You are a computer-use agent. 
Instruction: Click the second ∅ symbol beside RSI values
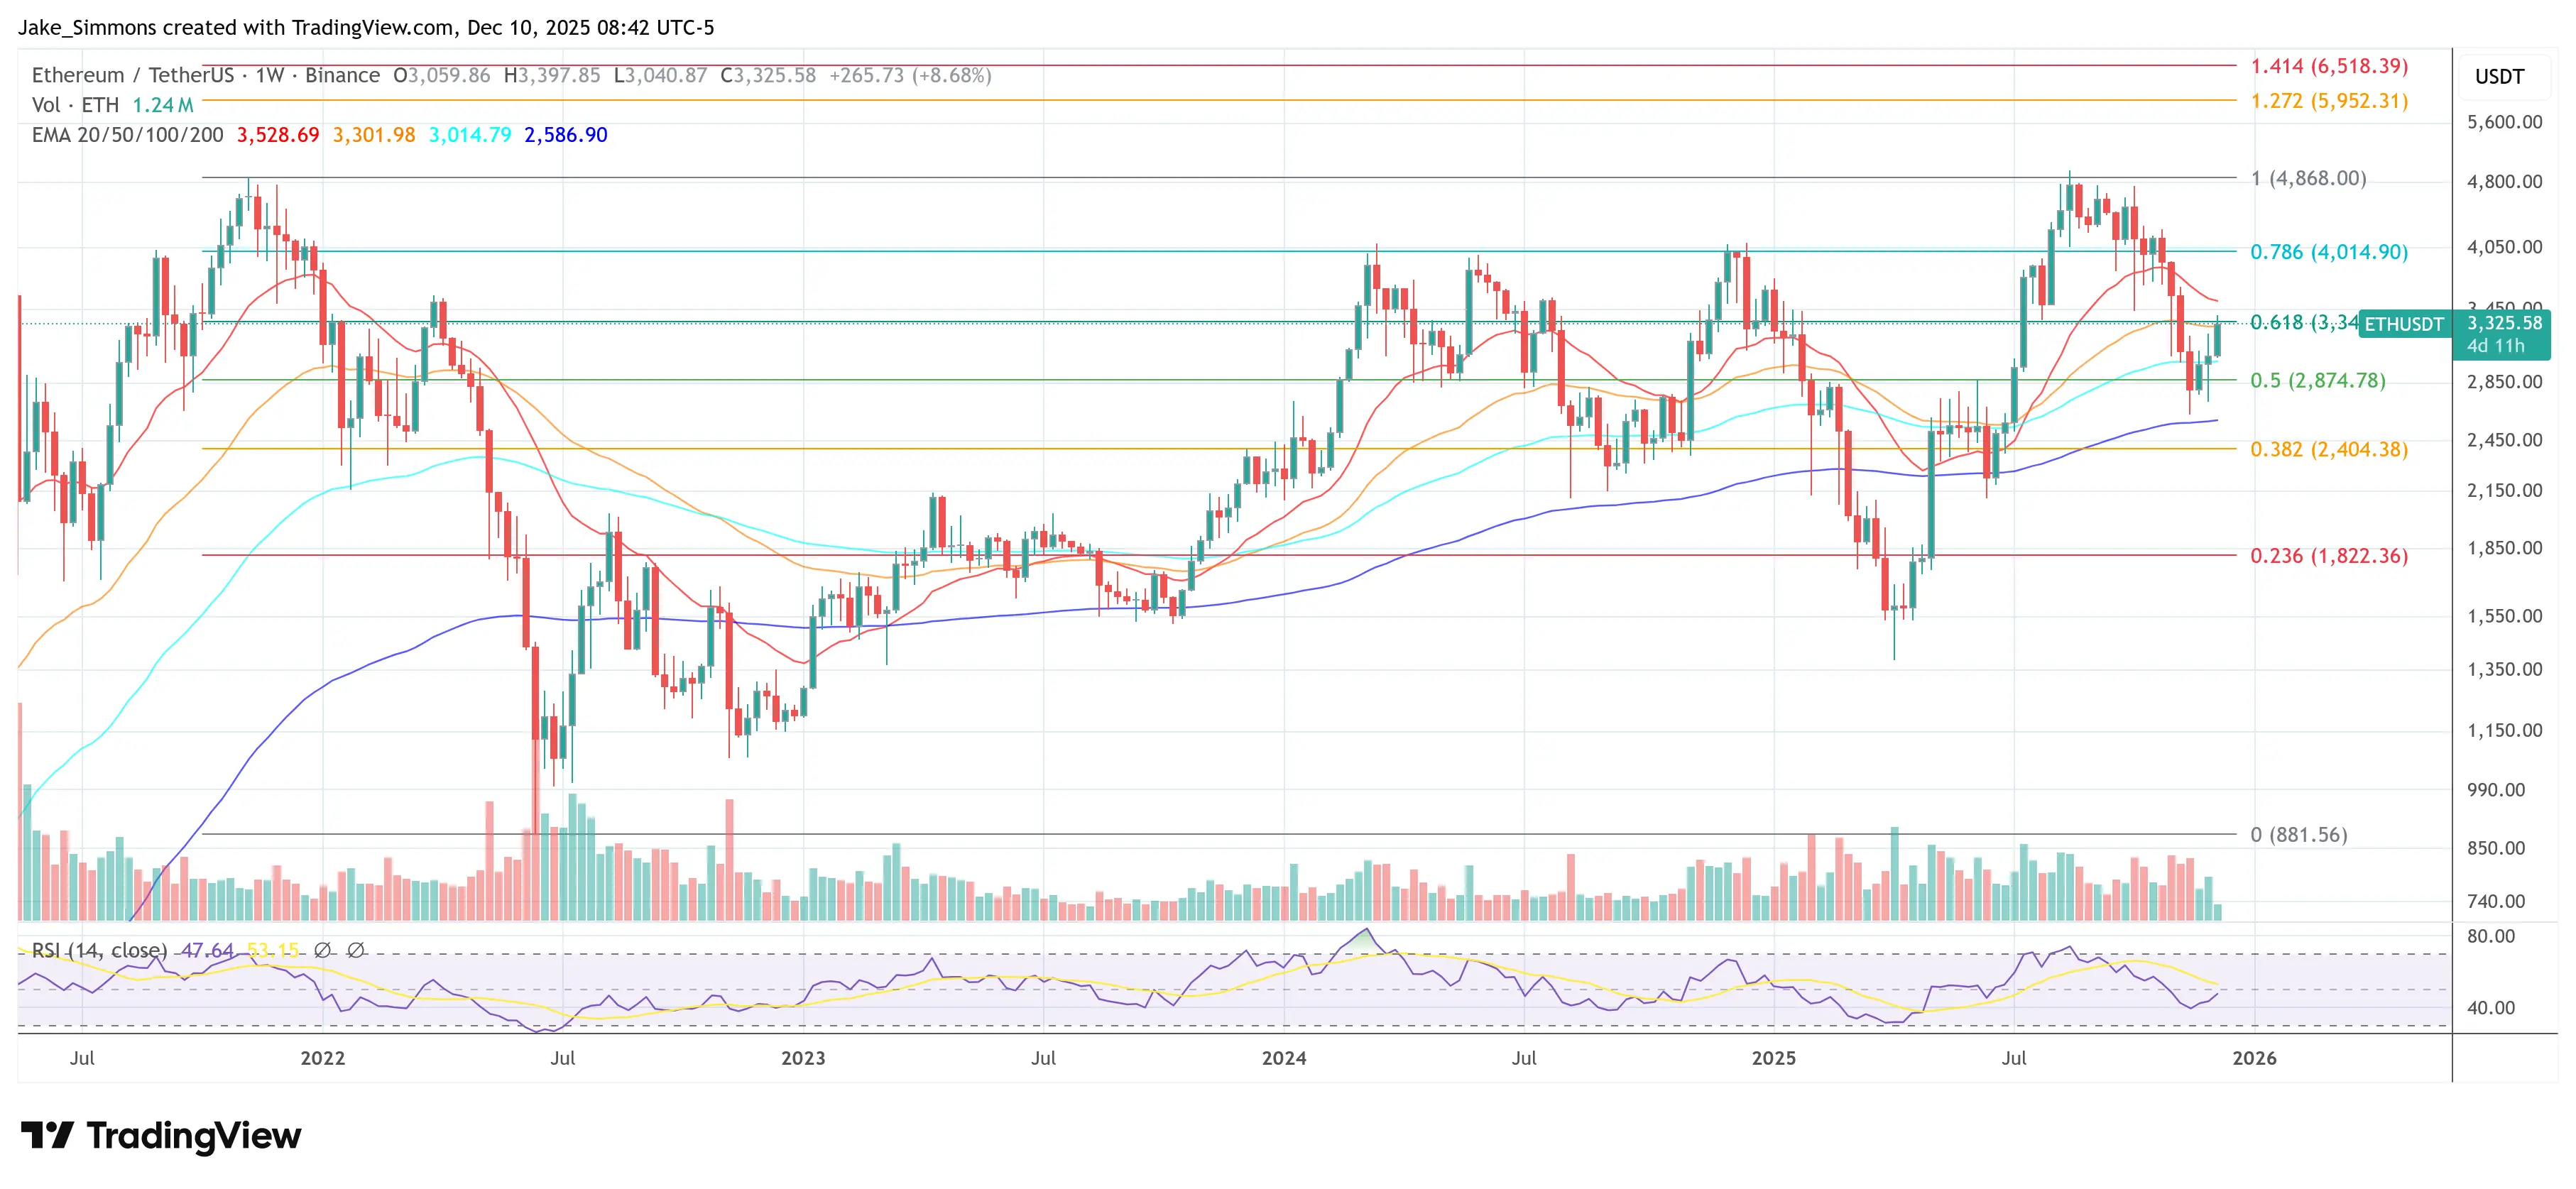[355, 950]
